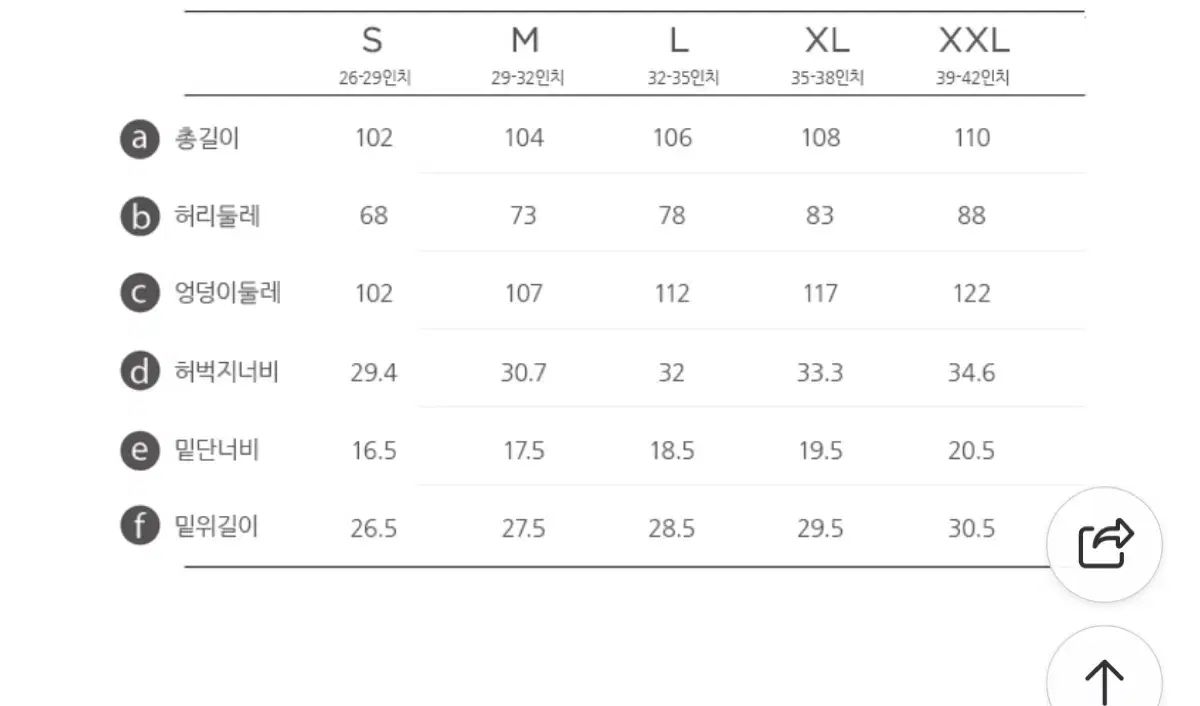Click the 밑단너비 row label
1200x706 pixels.
click(x=217, y=450)
